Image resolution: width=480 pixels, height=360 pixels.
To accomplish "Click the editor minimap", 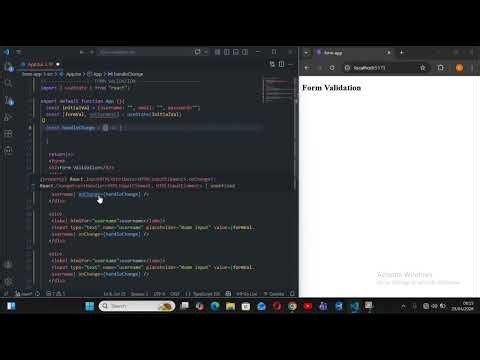I will coord(278,90).
